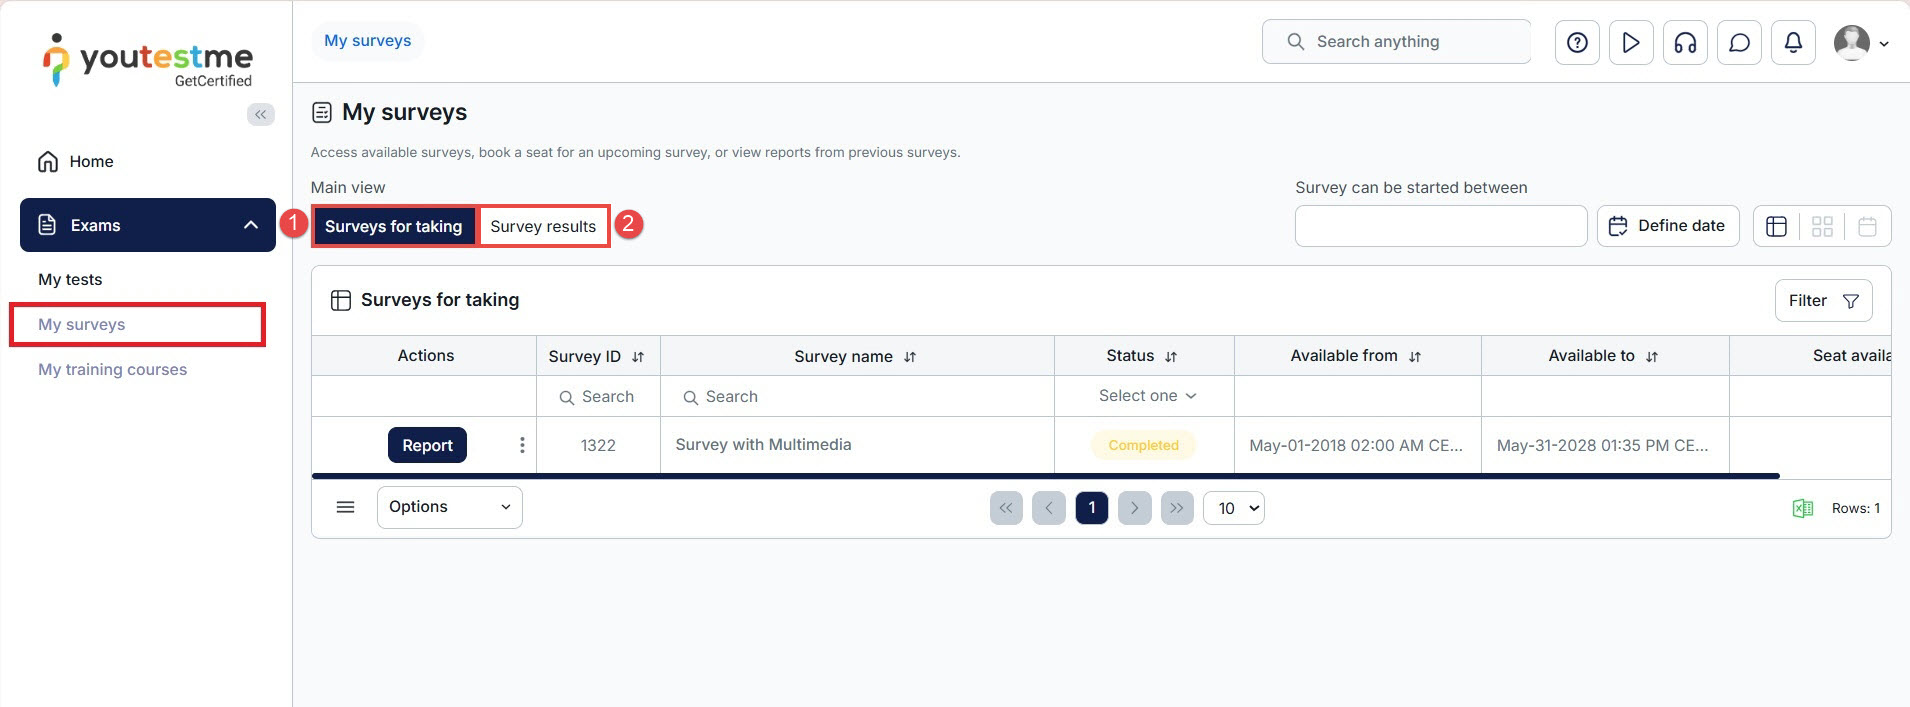Open My training courses in the sidebar
The width and height of the screenshot is (1910, 707).
point(113,369)
